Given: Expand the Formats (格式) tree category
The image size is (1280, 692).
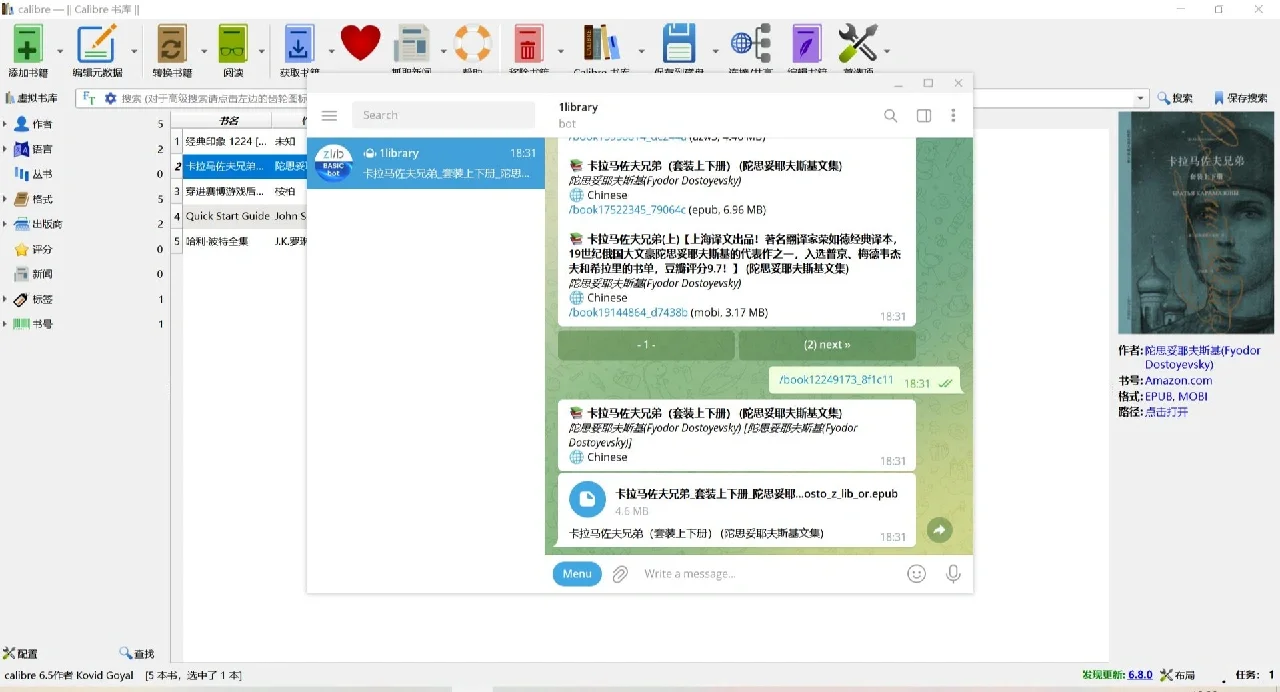Looking at the screenshot, I should tap(5, 199).
